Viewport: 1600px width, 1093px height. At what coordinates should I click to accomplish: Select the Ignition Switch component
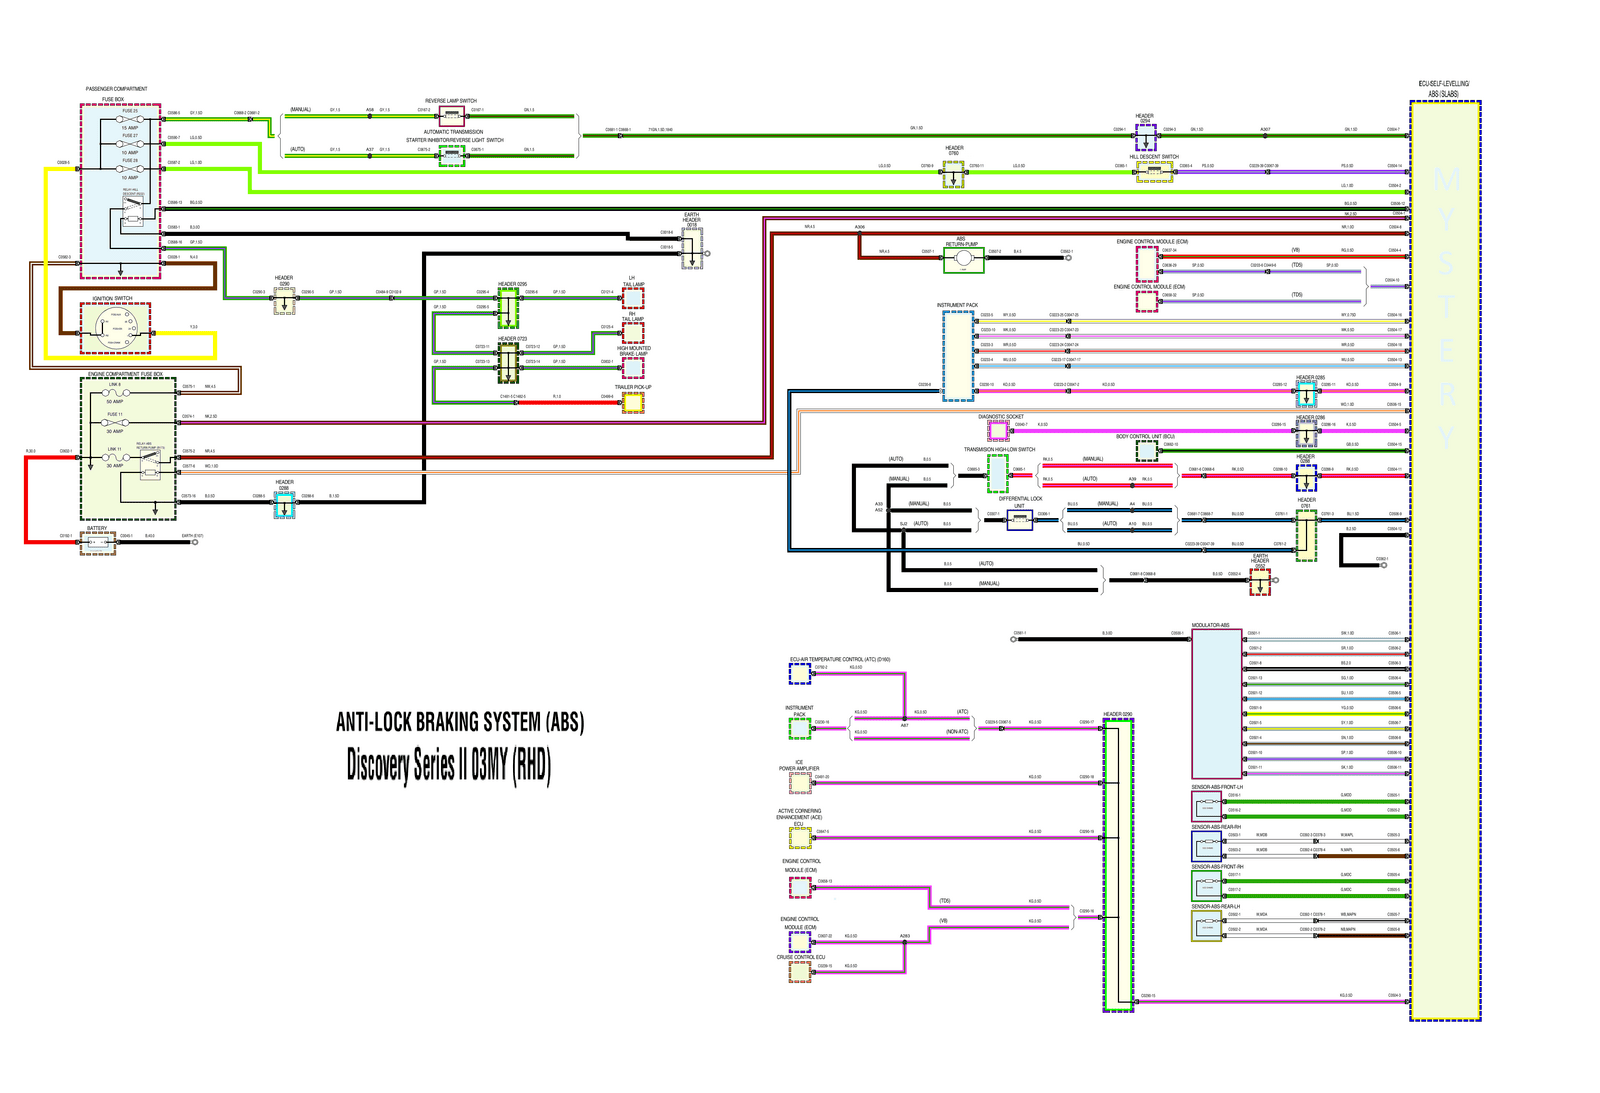point(115,328)
